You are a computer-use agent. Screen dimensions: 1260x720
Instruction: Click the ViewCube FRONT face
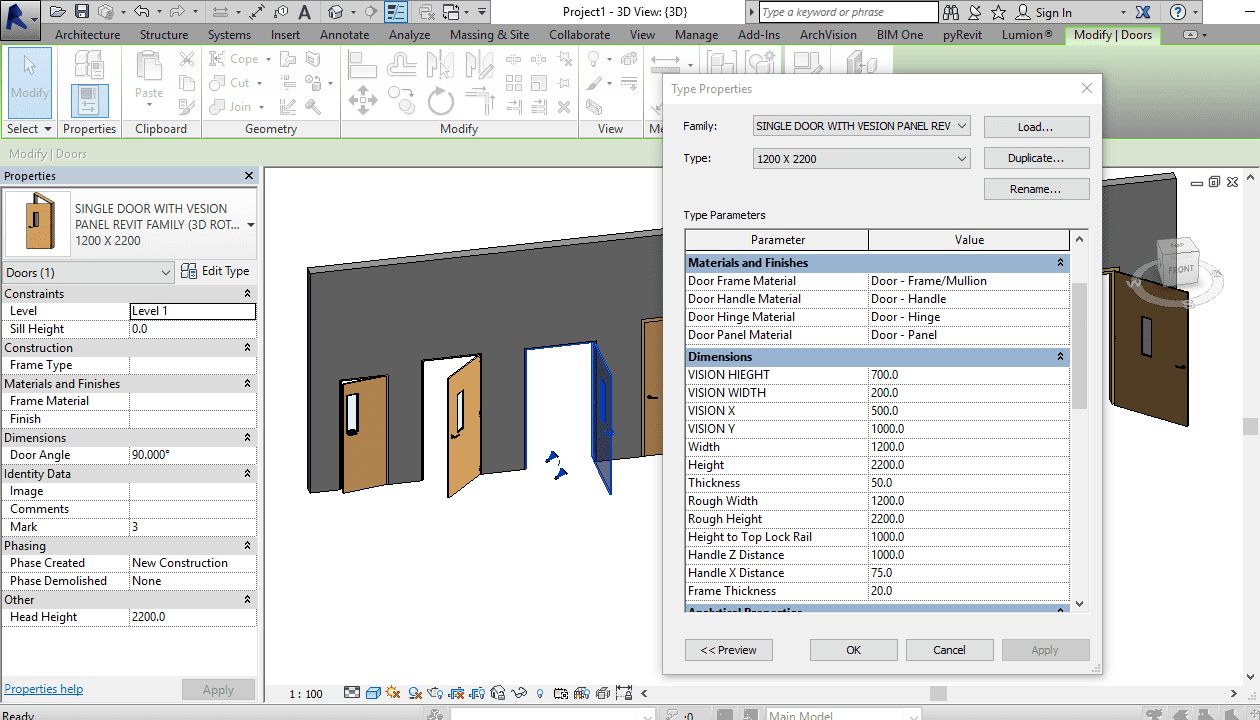(x=1180, y=269)
